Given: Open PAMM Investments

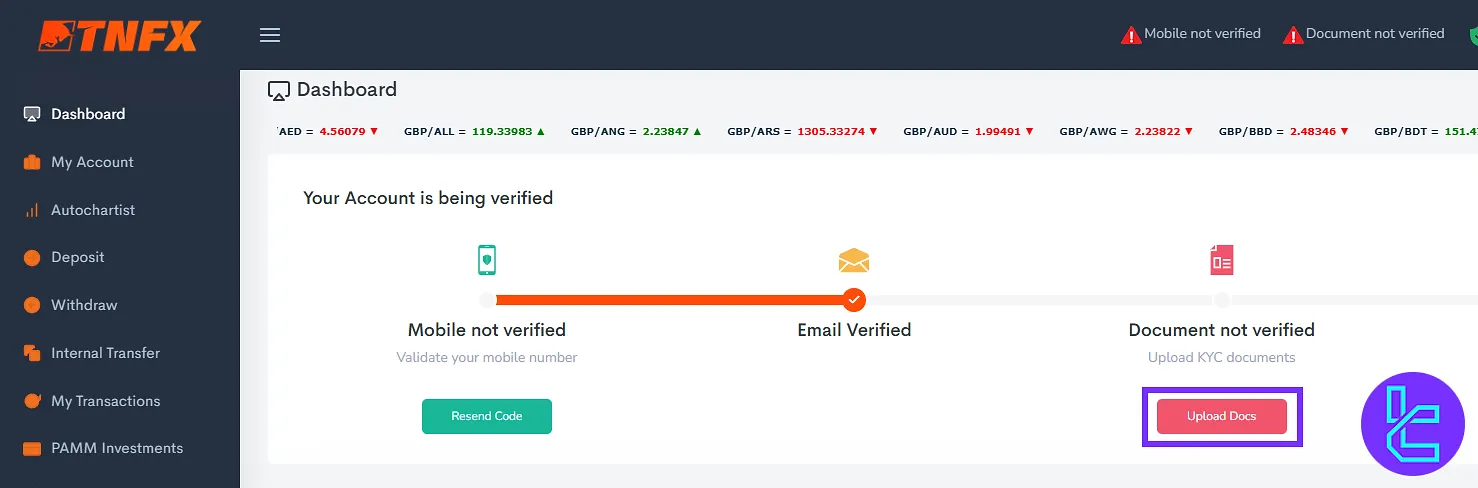Looking at the screenshot, I should click(x=117, y=448).
